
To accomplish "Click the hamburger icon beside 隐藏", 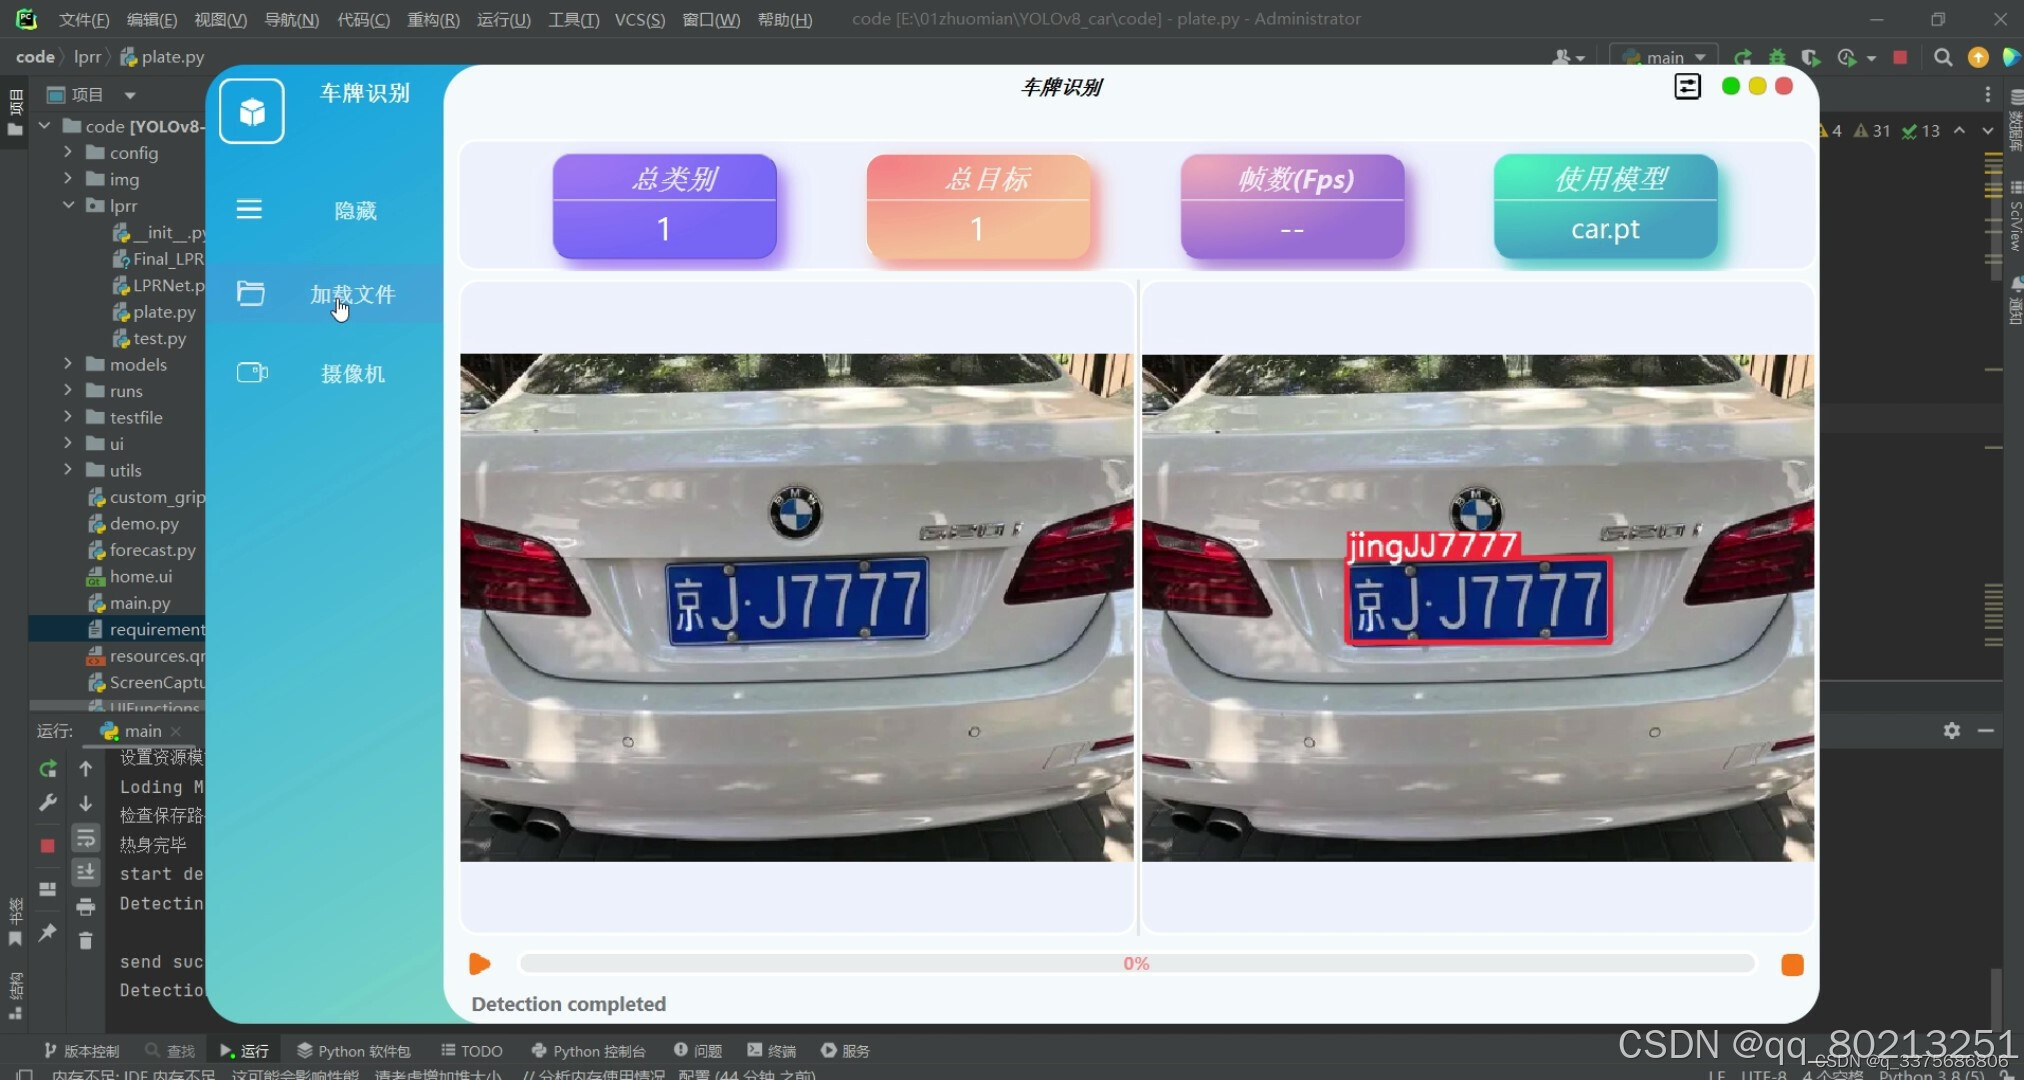I will coord(248,209).
